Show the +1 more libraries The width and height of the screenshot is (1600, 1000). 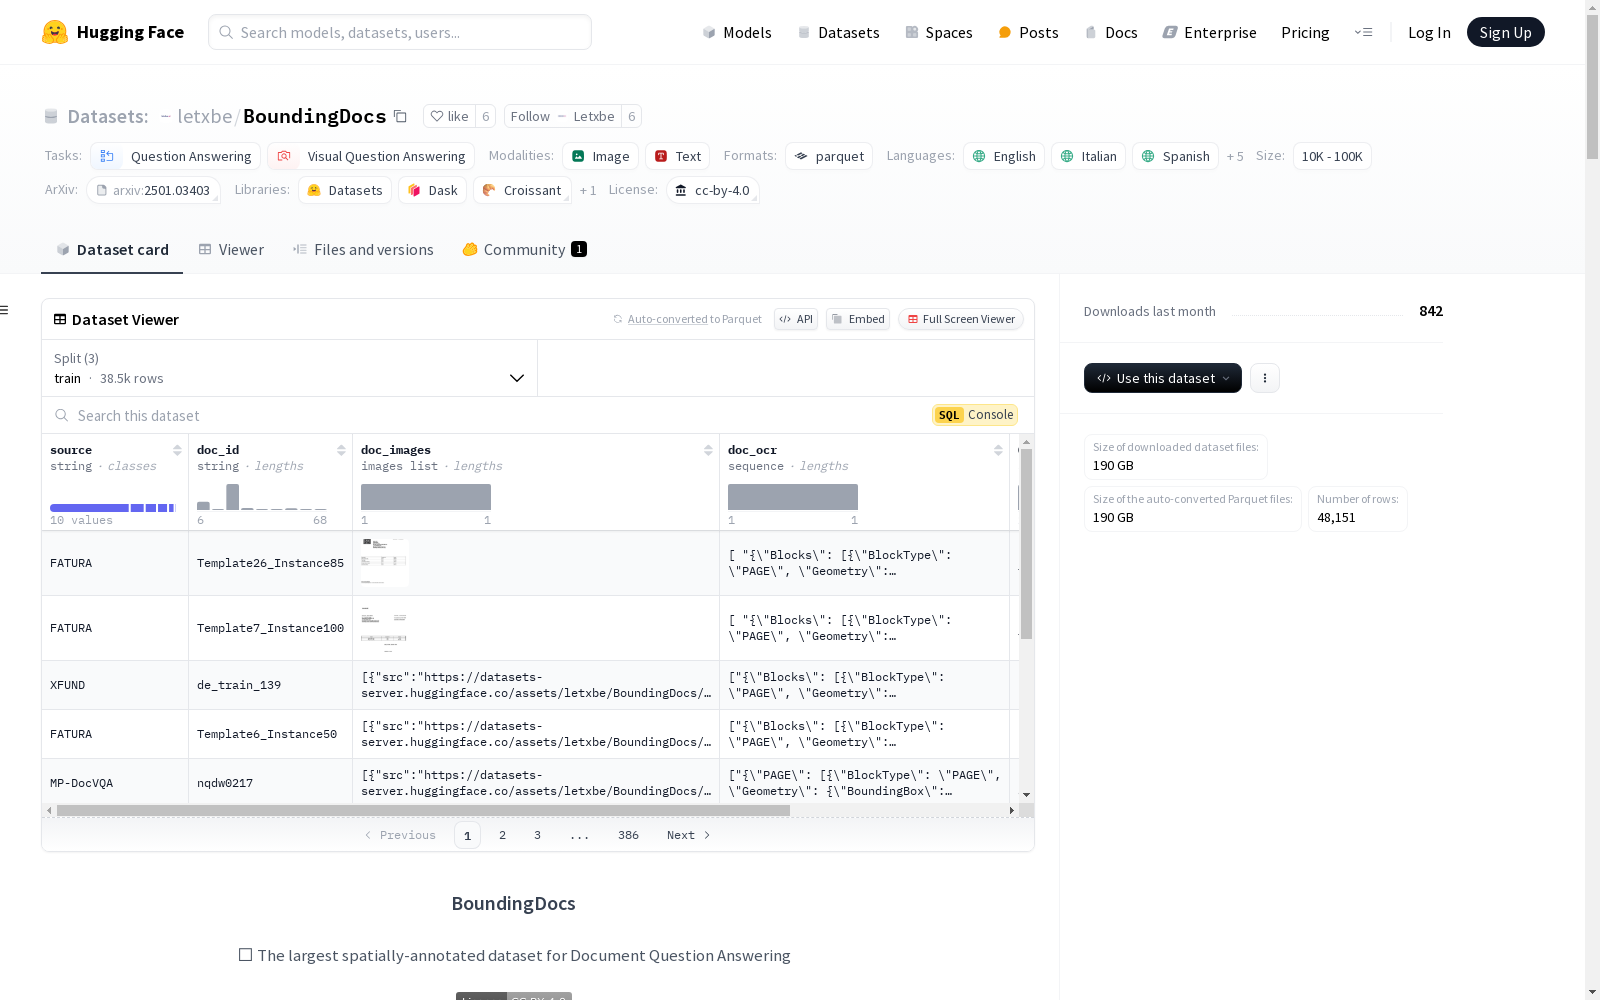click(588, 190)
